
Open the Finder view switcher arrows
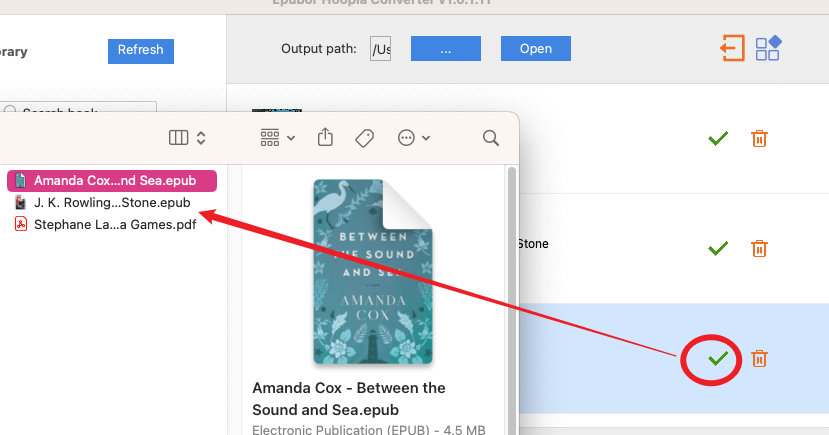(201, 138)
